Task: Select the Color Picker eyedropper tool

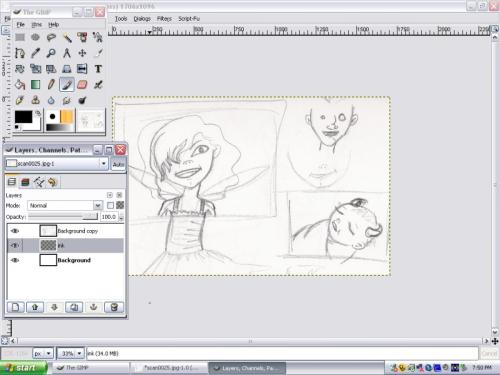Action: point(35,53)
